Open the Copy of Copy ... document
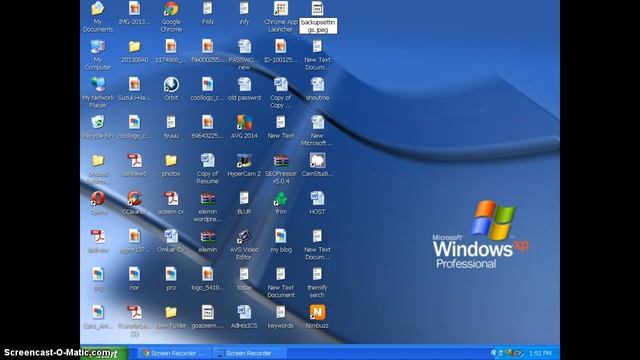Viewport: 640px width, 360px height. tap(280, 84)
